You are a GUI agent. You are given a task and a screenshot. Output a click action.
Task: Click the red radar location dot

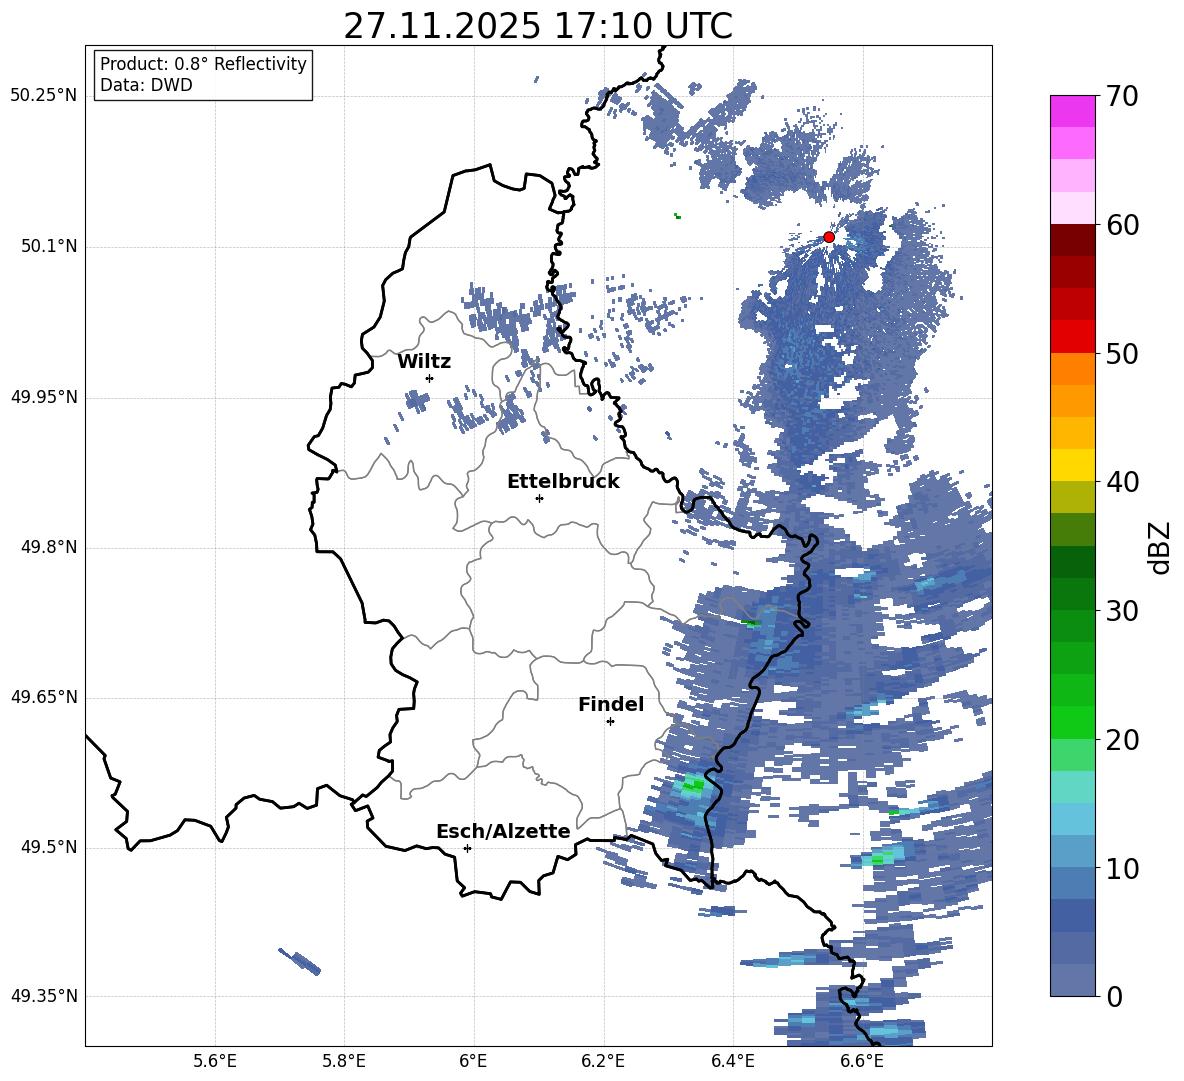(829, 237)
